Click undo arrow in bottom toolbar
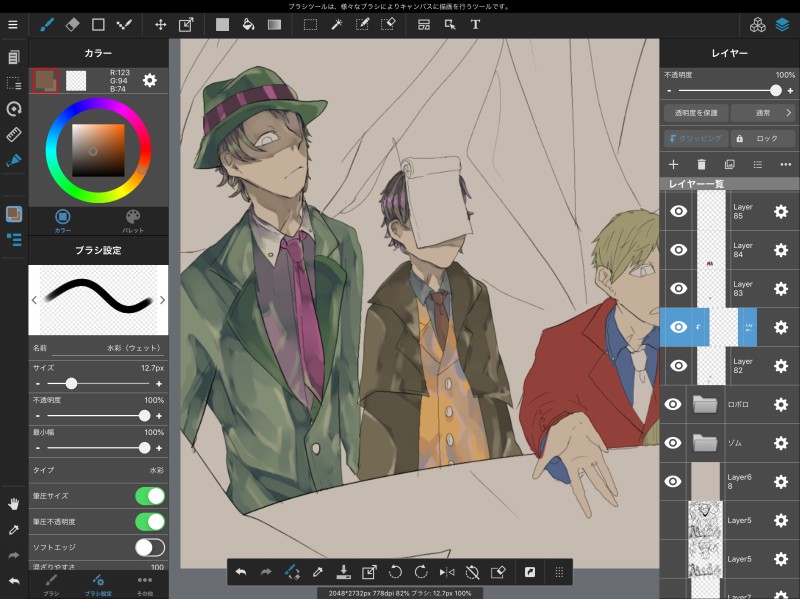This screenshot has height=599, width=800. click(x=241, y=572)
